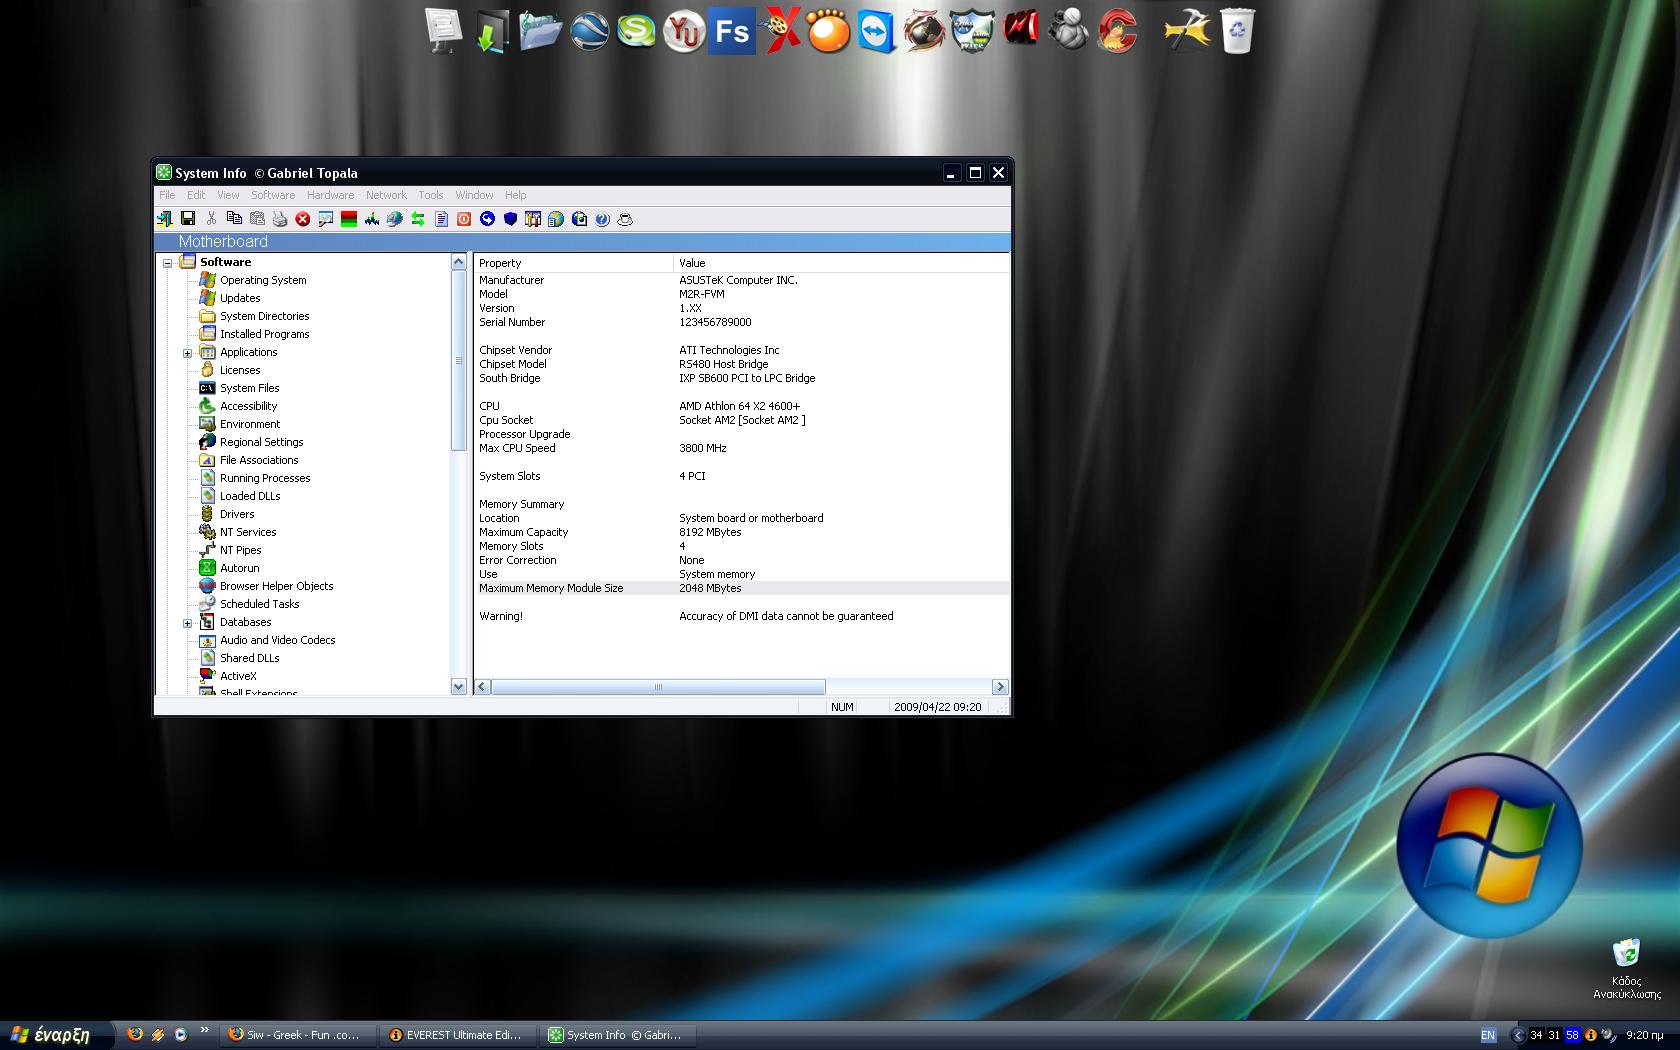Select Installed Programs in the tree

coord(264,334)
